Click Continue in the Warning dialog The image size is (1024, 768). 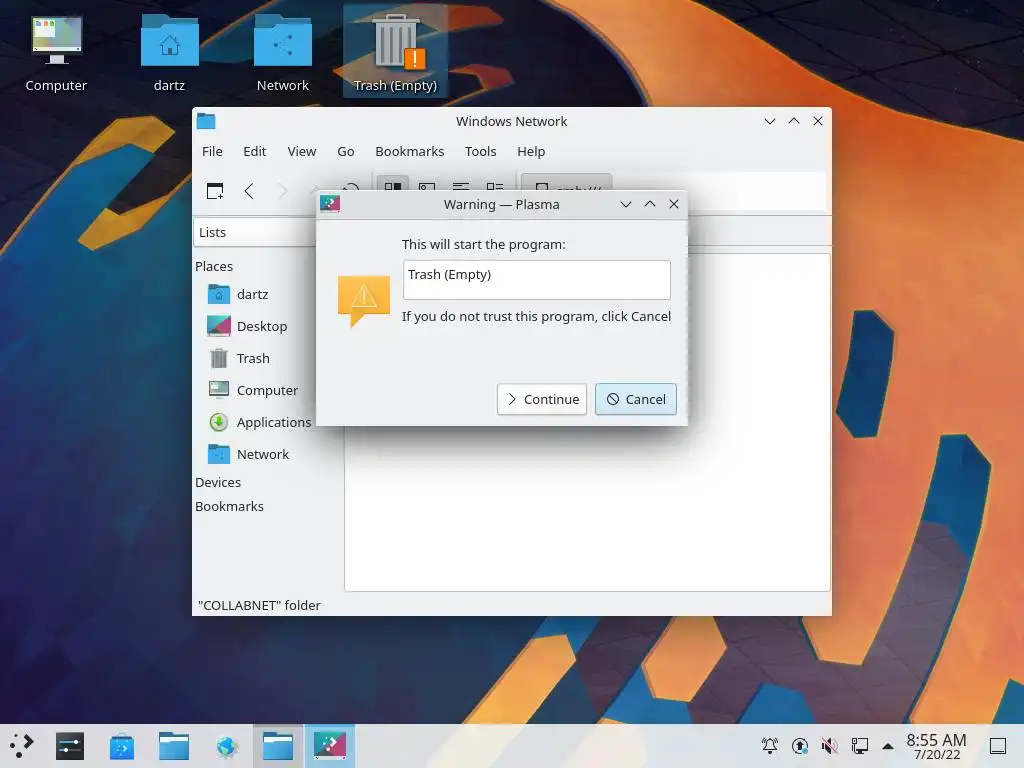tap(542, 399)
